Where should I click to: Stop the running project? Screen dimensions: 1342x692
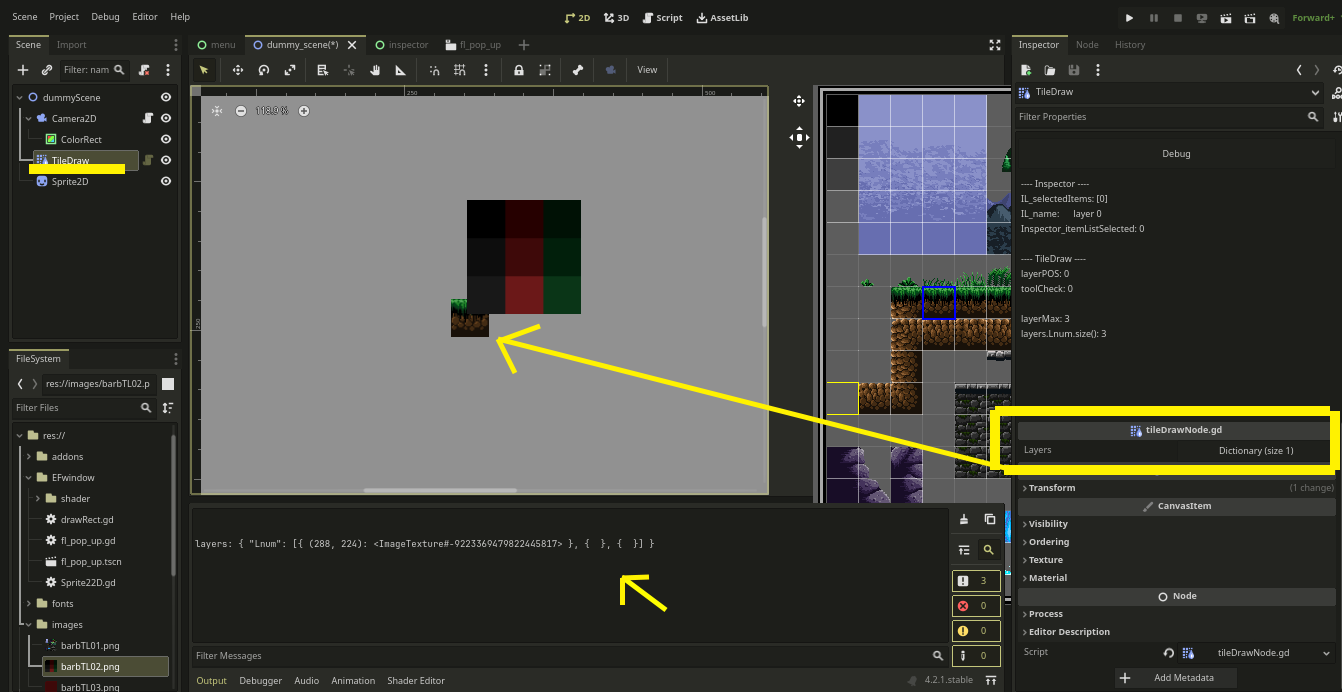click(1177, 18)
